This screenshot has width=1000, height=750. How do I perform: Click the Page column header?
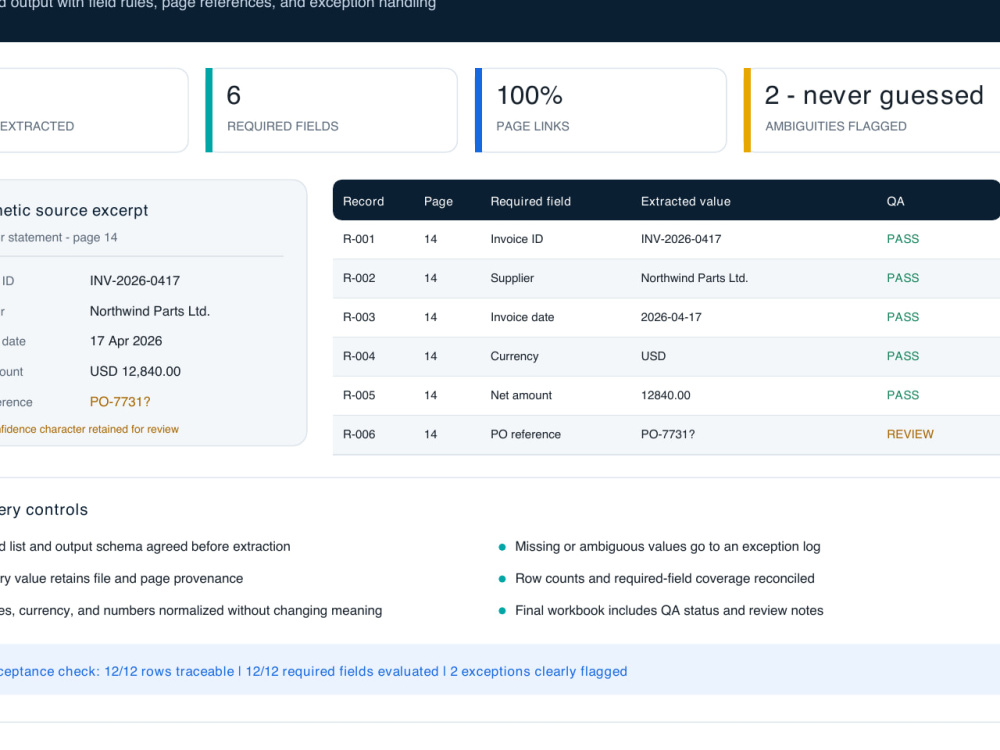coord(438,202)
